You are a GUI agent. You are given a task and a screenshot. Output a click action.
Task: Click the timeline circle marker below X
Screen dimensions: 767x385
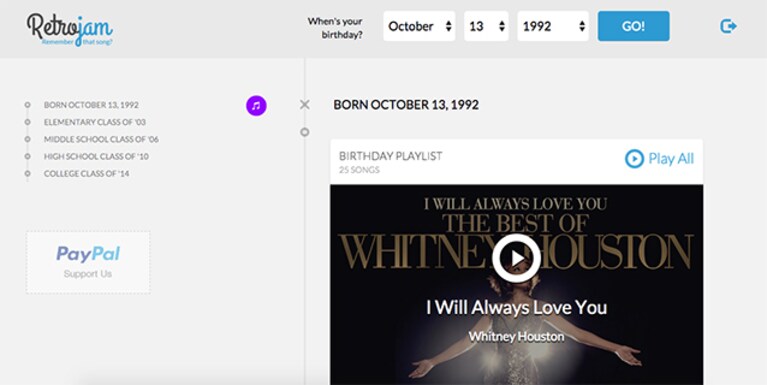tap(304, 132)
